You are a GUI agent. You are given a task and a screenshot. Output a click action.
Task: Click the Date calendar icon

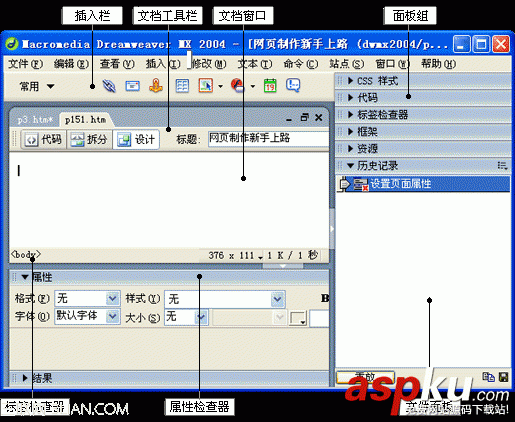(x=270, y=86)
